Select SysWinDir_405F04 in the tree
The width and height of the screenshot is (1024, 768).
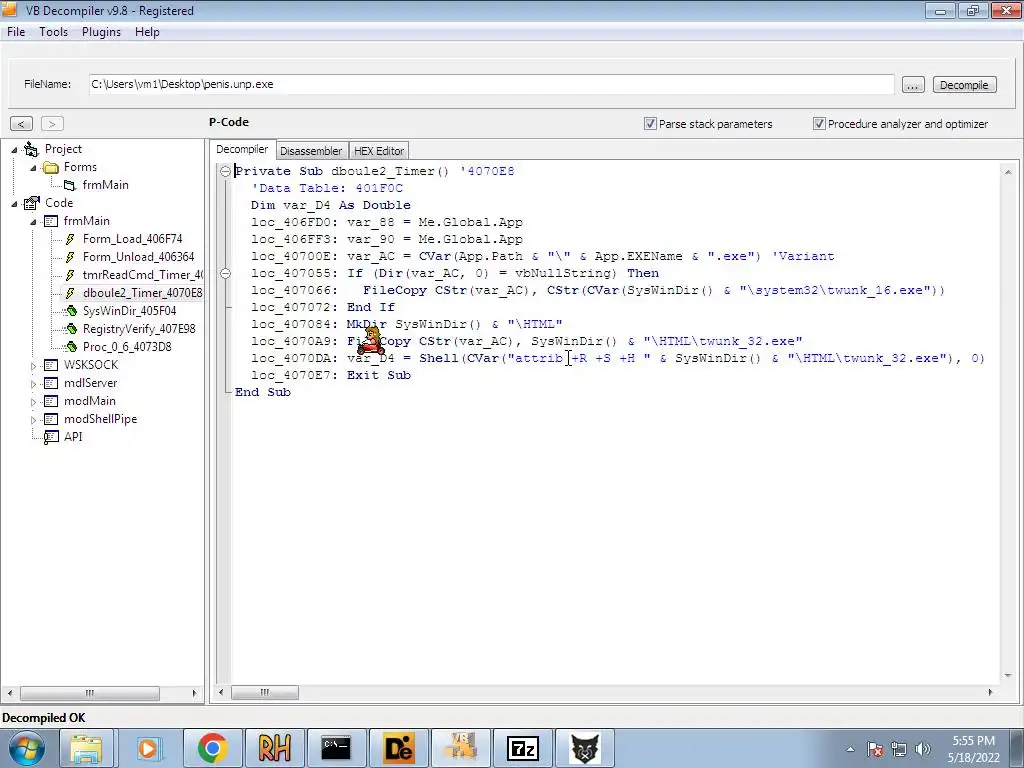tap(129, 311)
